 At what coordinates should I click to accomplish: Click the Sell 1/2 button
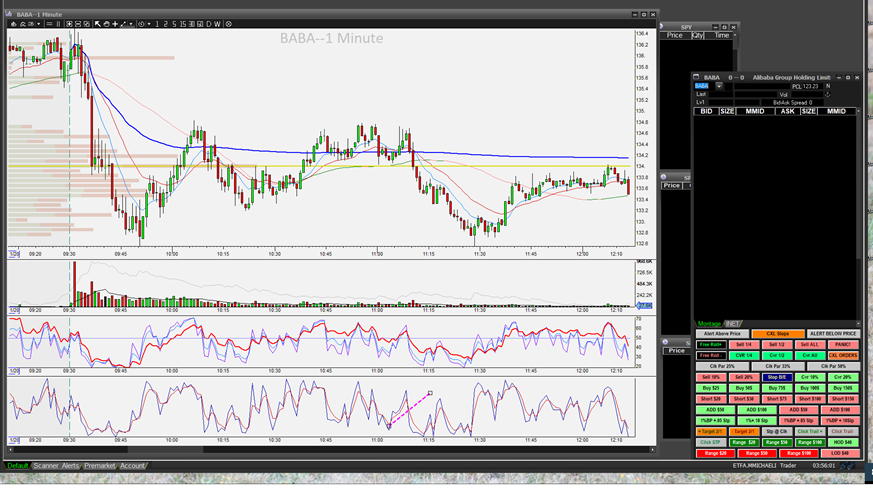(x=777, y=344)
